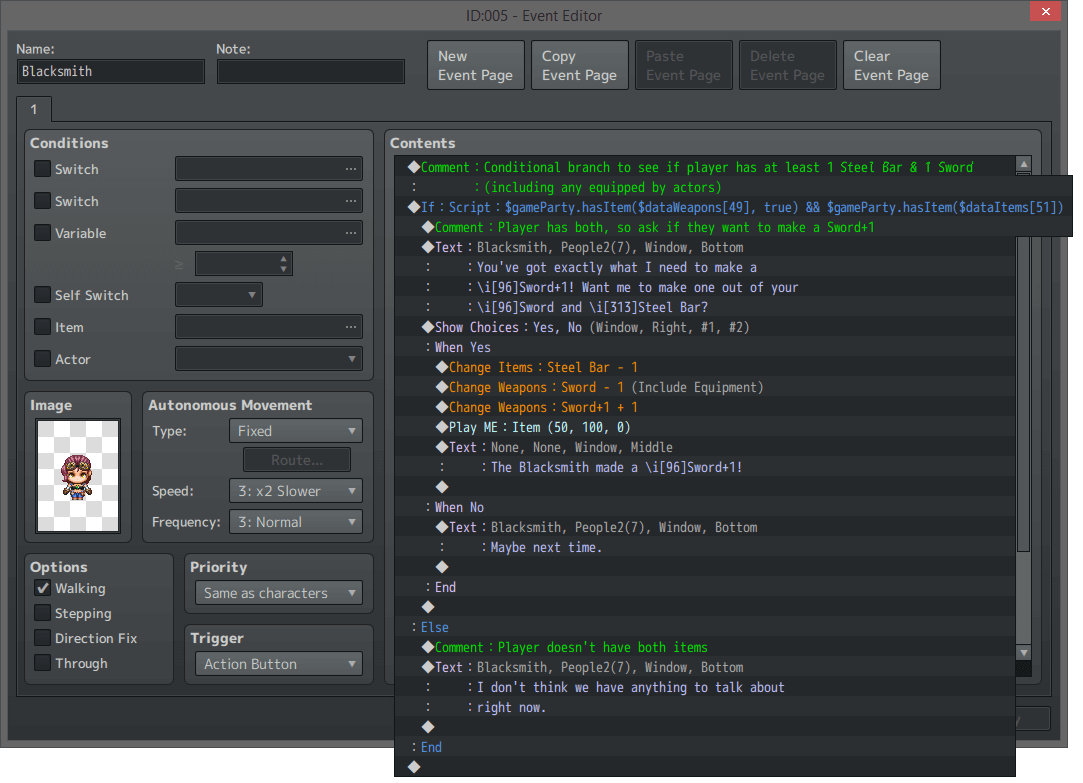
Task: Click the Contents scrollbar up arrow
Action: click(x=1023, y=163)
